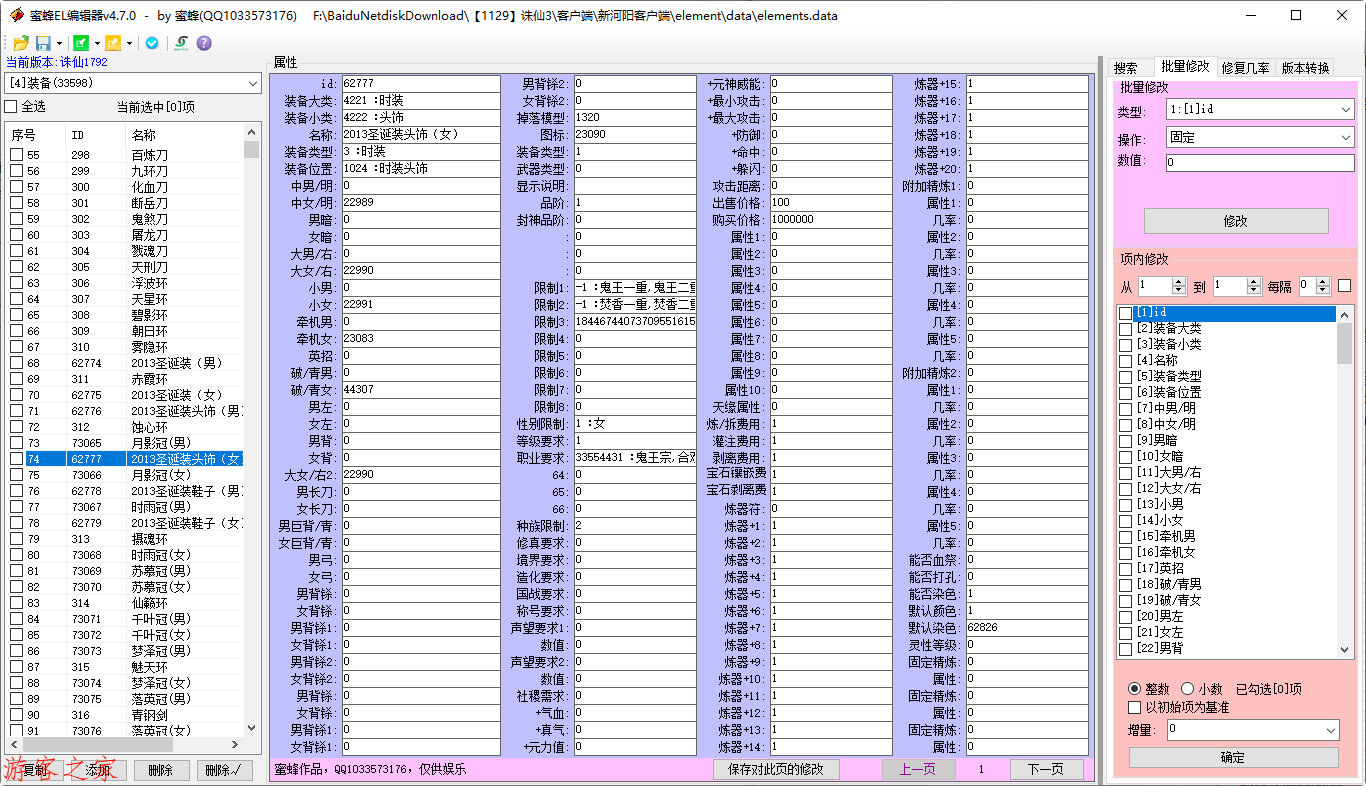Enable 以初始项为基准 checkbox
The height and width of the screenshot is (786, 1366).
[1135, 707]
